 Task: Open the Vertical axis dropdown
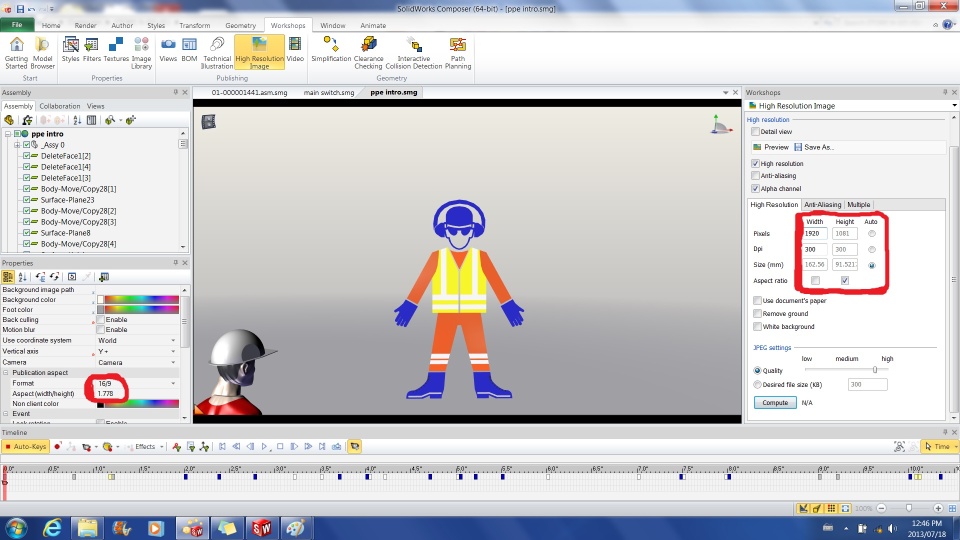pyautogui.click(x=173, y=351)
